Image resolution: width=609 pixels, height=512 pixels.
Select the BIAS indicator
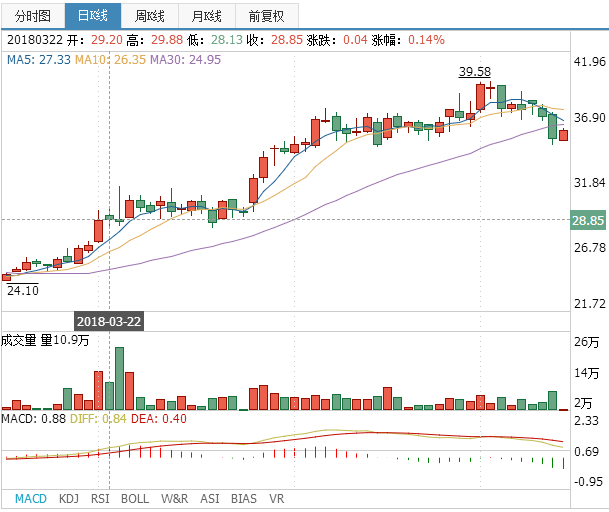point(244,498)
